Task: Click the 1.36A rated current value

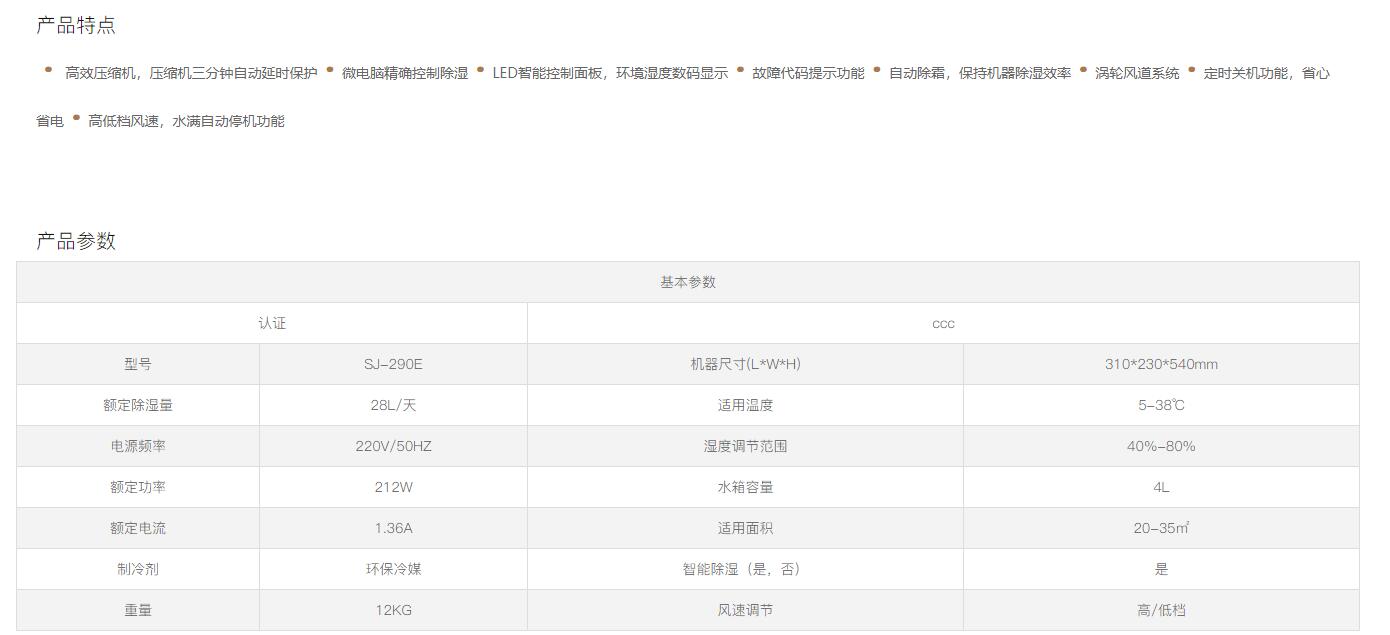Action: [x=393, y=528]
